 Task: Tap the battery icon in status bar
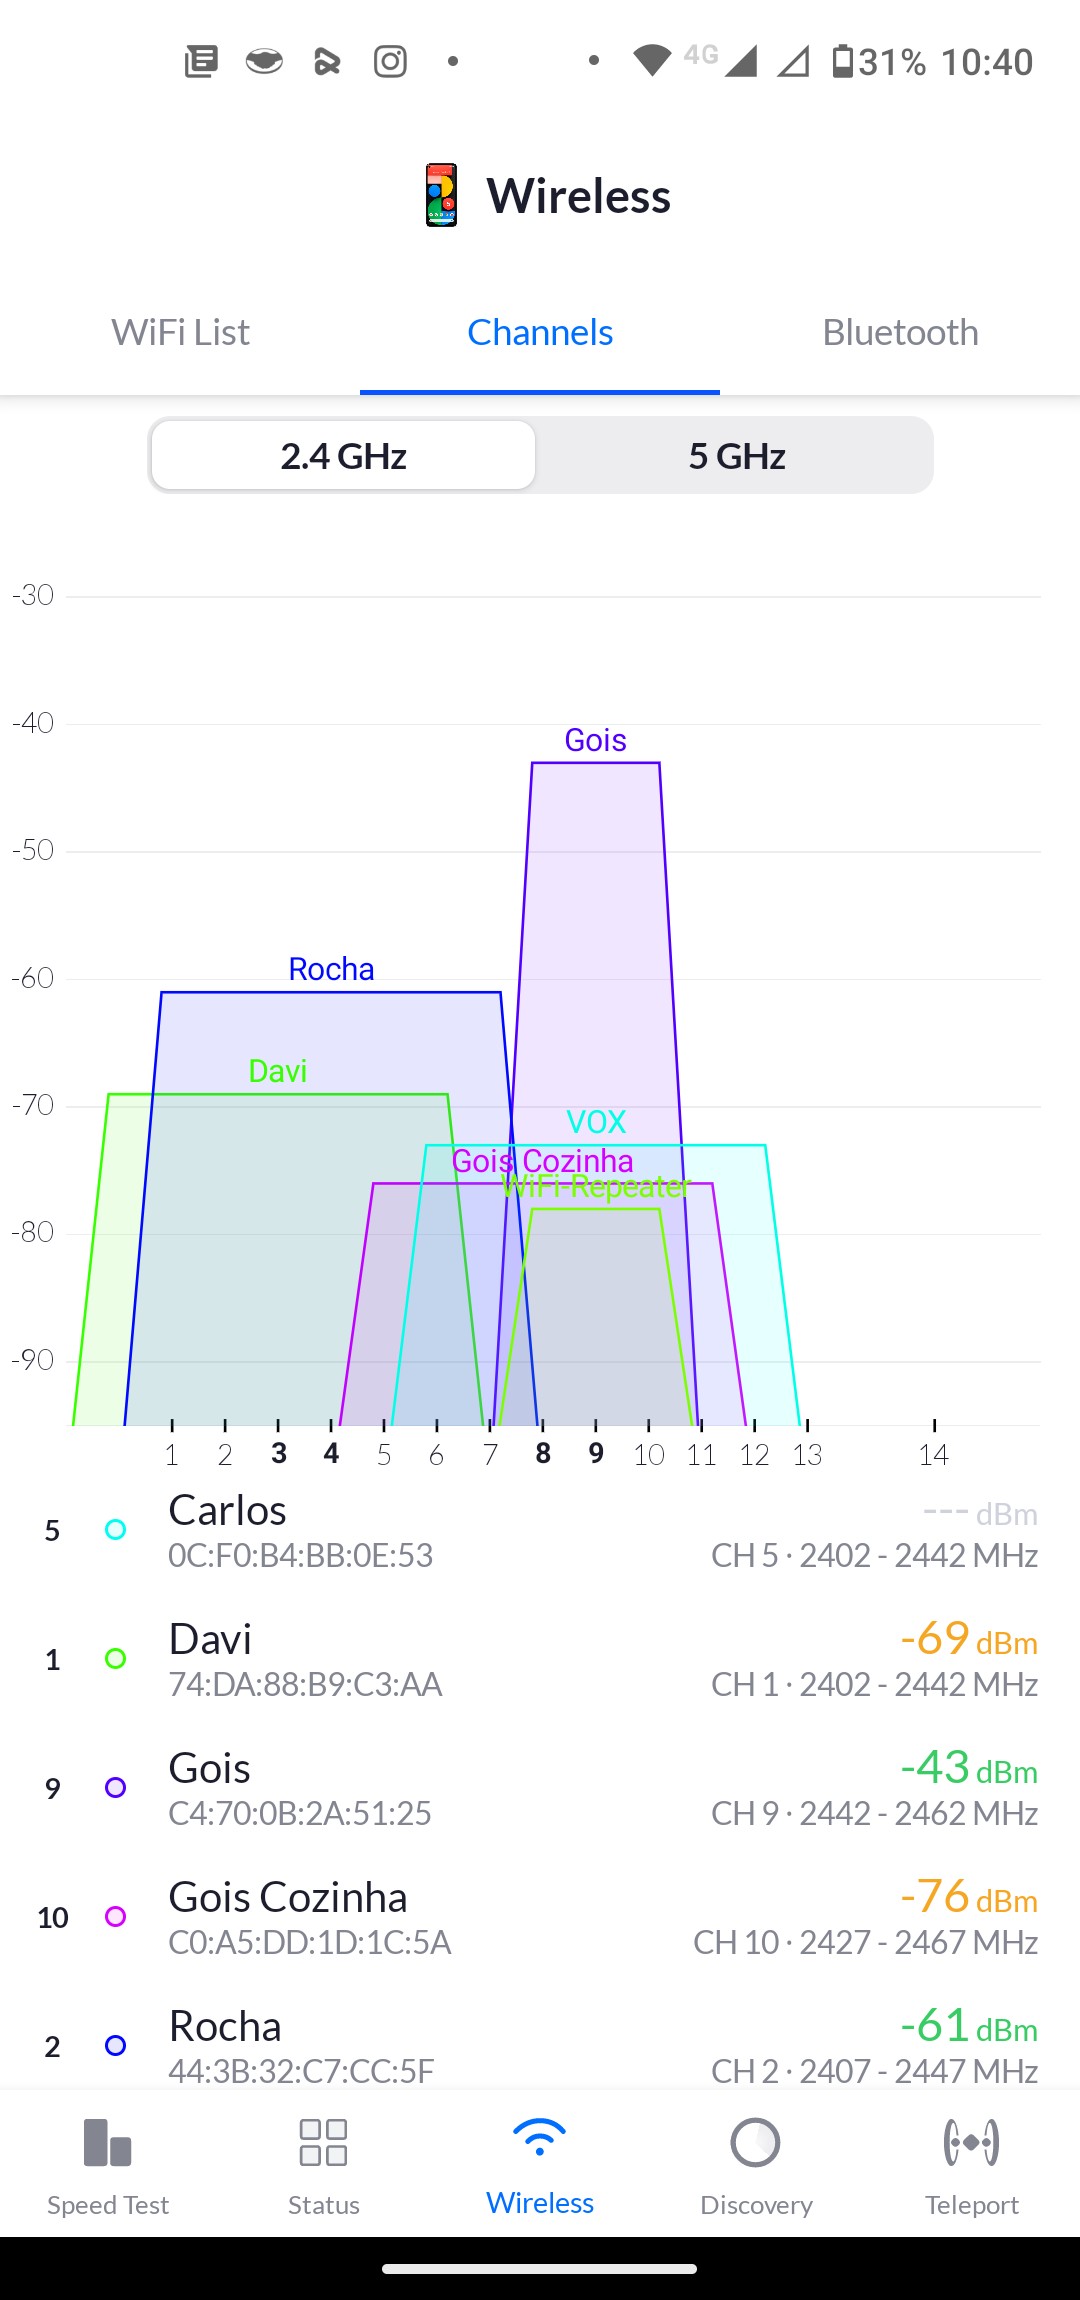pyautogui.click(x=843, y=62)
